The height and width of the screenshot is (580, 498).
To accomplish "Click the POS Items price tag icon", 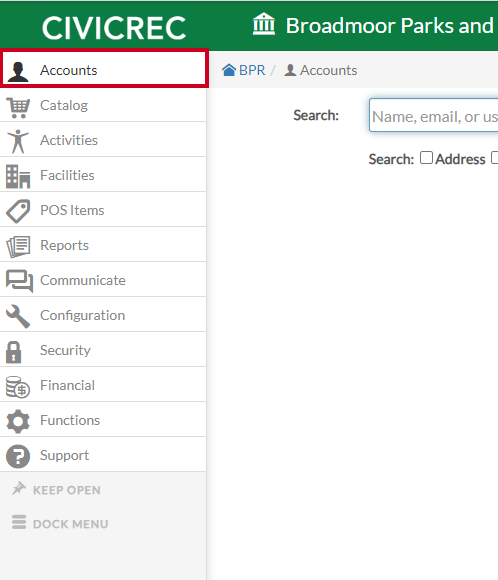I will pos(18,211).
